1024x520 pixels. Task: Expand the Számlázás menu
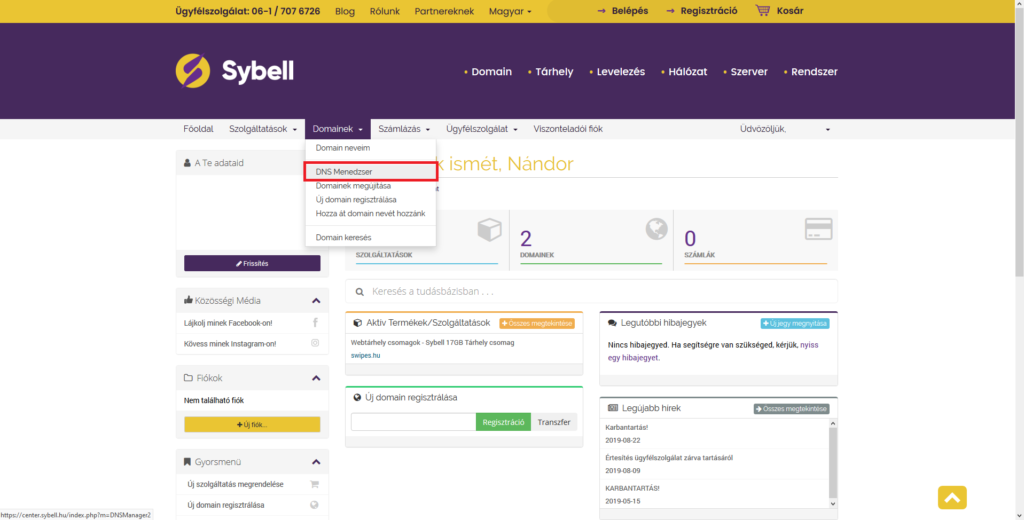(404, 129)
